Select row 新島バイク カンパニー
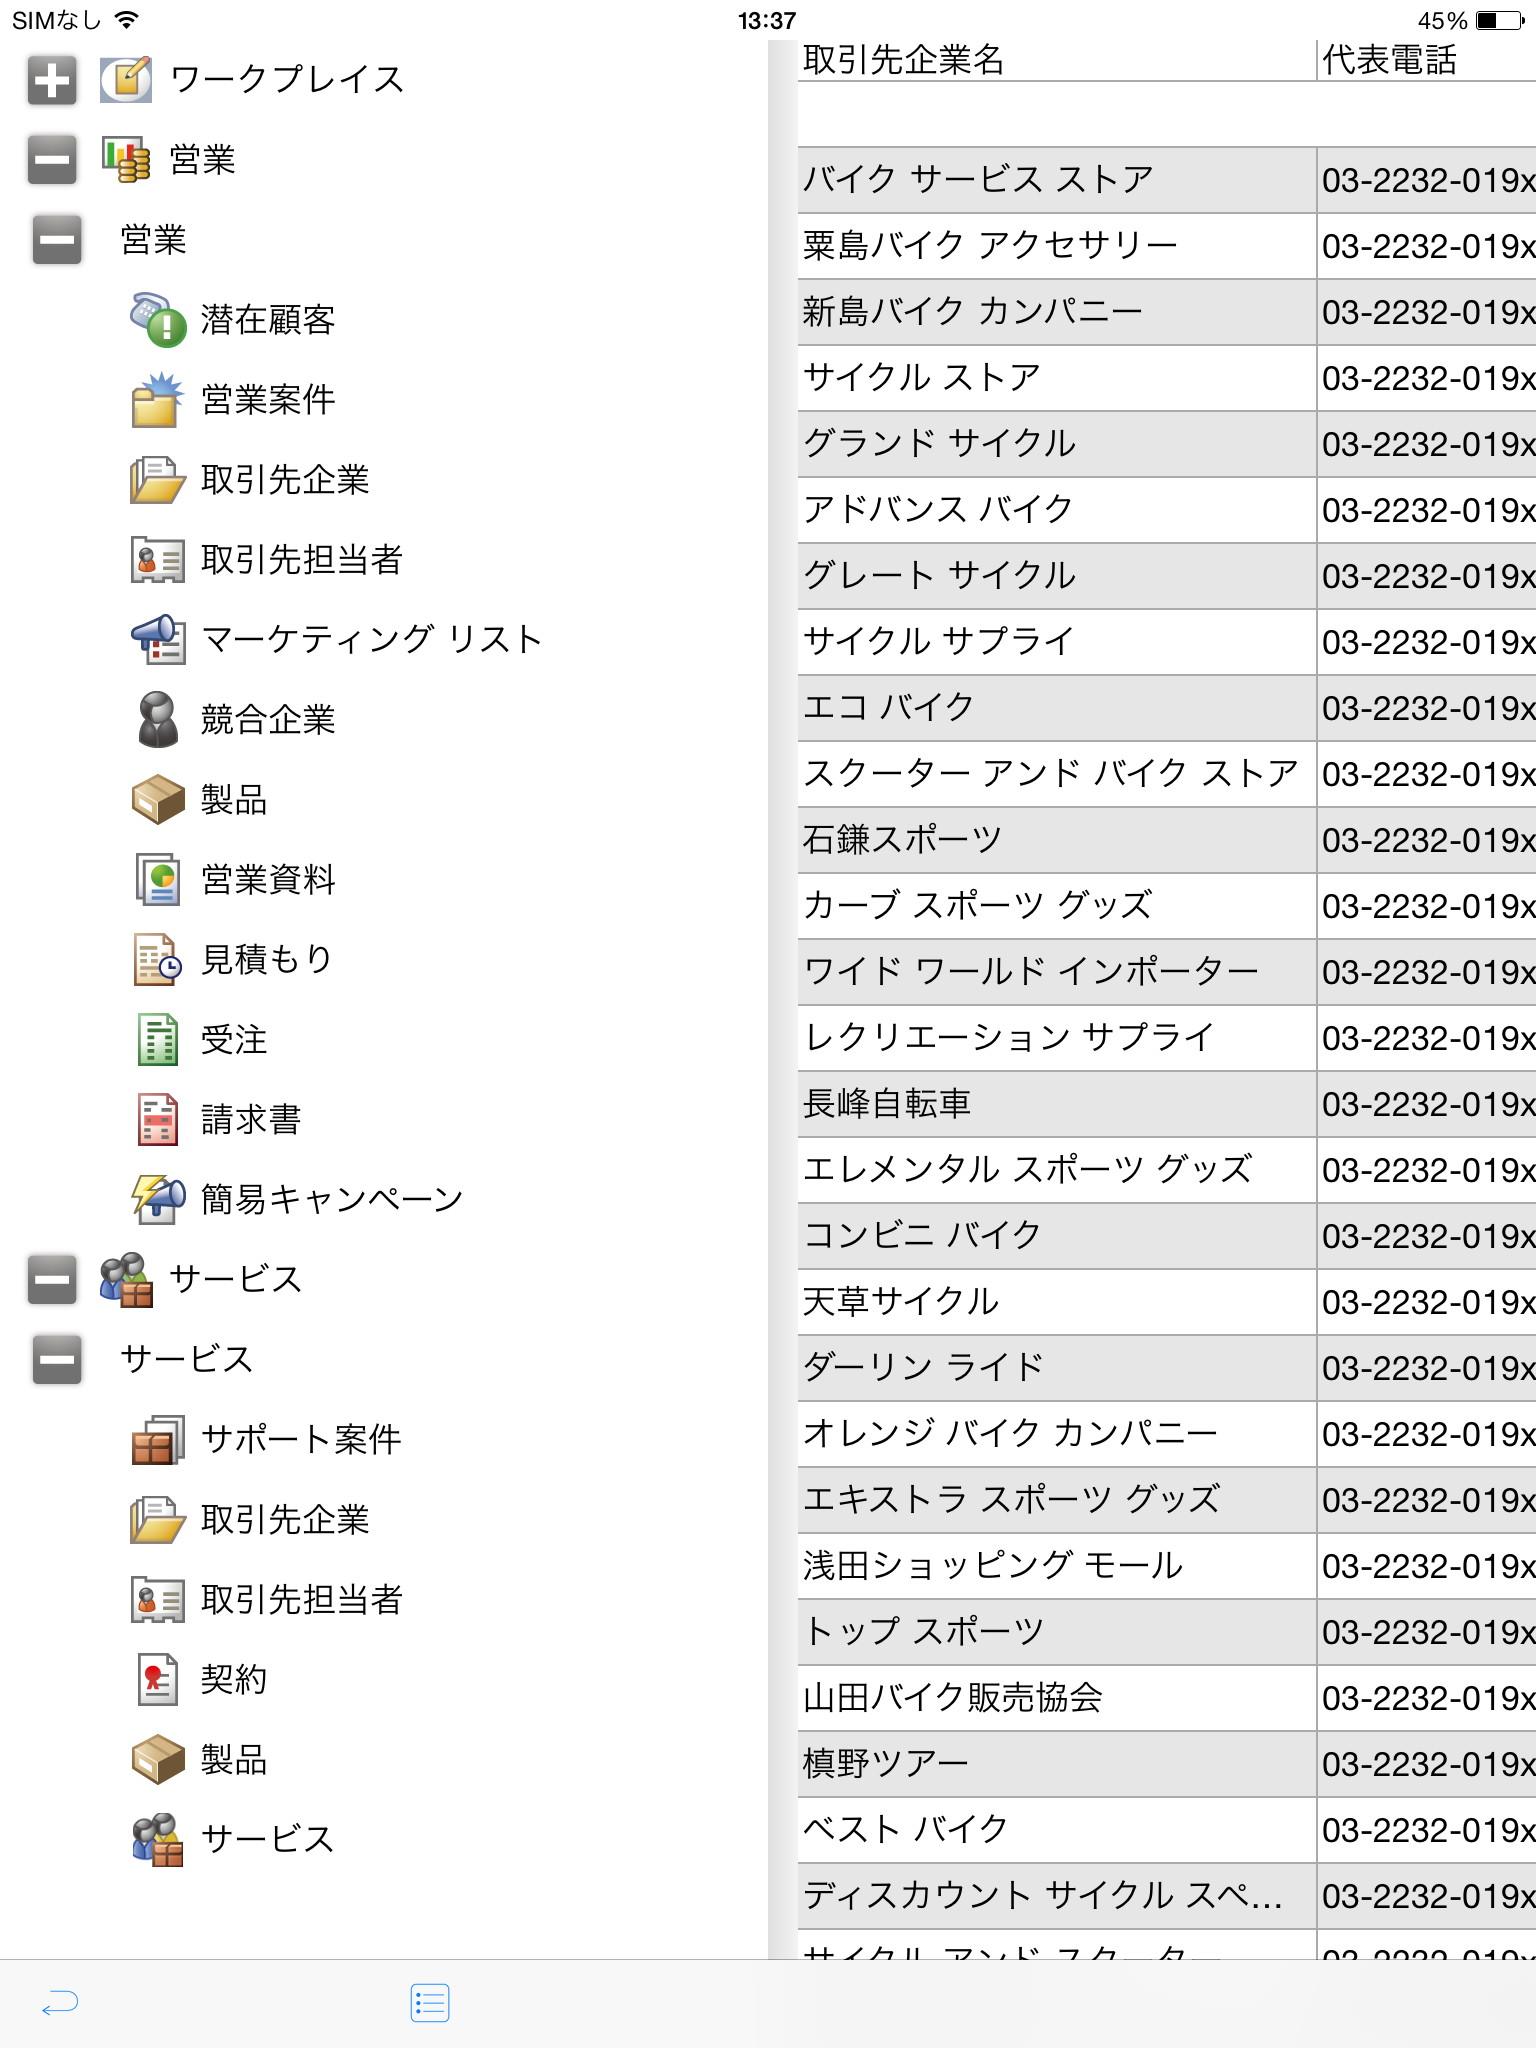Viewport: 1536px width, 2048px height. 1167,312
